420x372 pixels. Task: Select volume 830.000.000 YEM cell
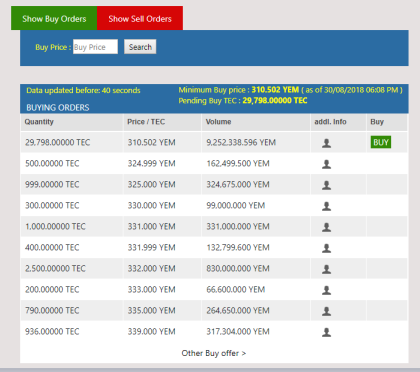[256, 268]
